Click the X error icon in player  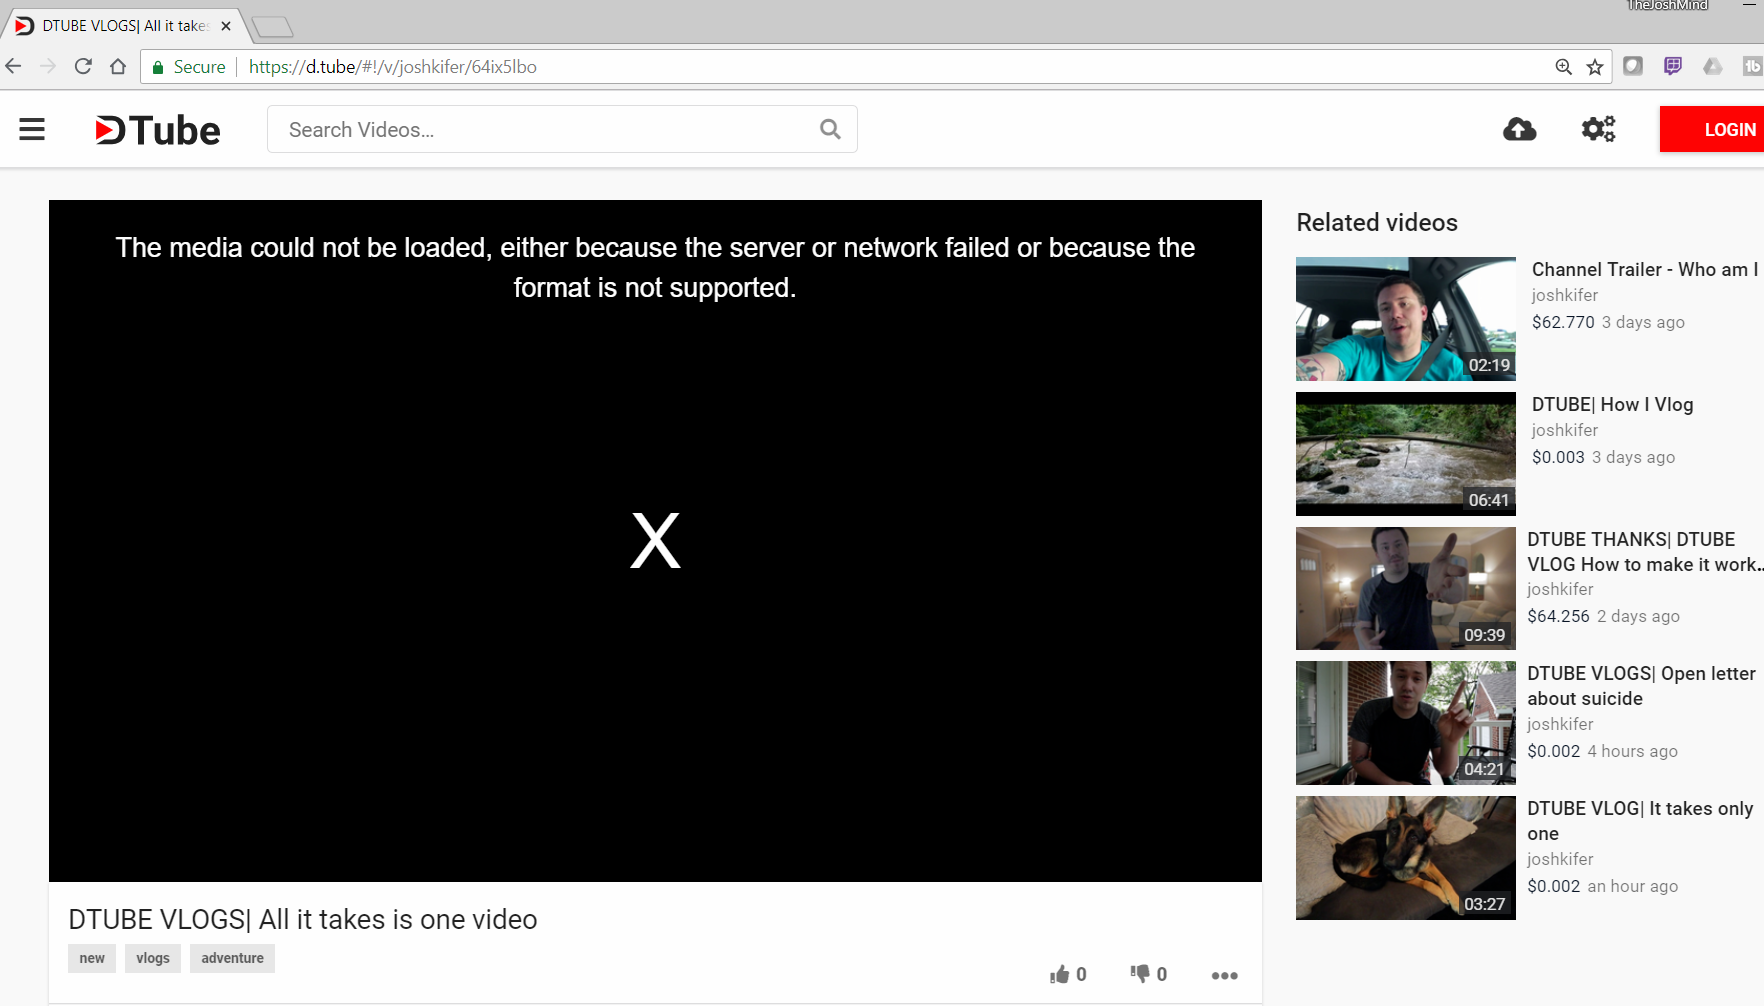[x=655, y=541]
